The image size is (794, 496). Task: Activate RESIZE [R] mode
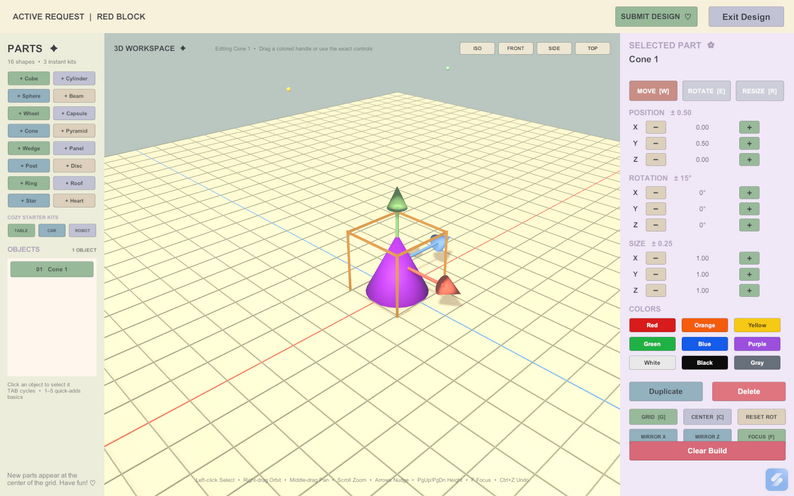(x=760, y=91)
